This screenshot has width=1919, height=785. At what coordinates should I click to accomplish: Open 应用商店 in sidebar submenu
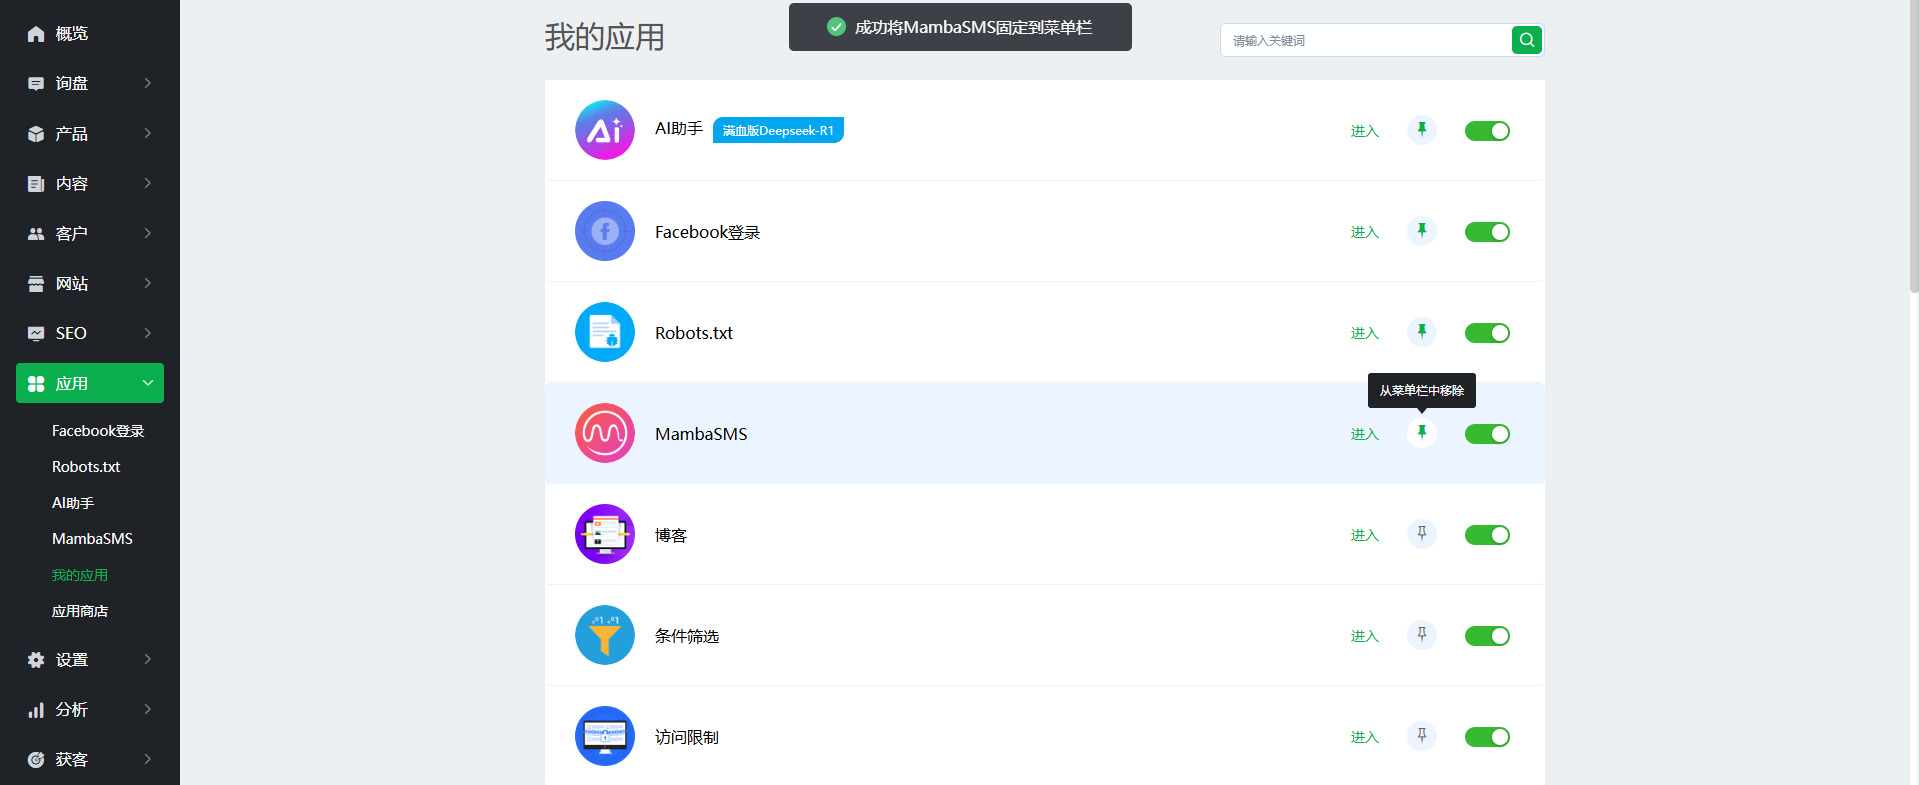coord(80,611)
